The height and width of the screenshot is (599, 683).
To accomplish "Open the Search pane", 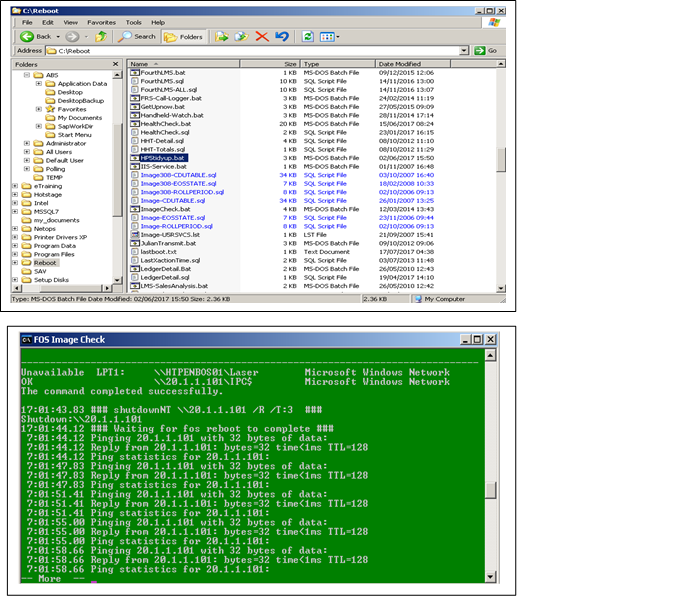I will tap(137, 36).
